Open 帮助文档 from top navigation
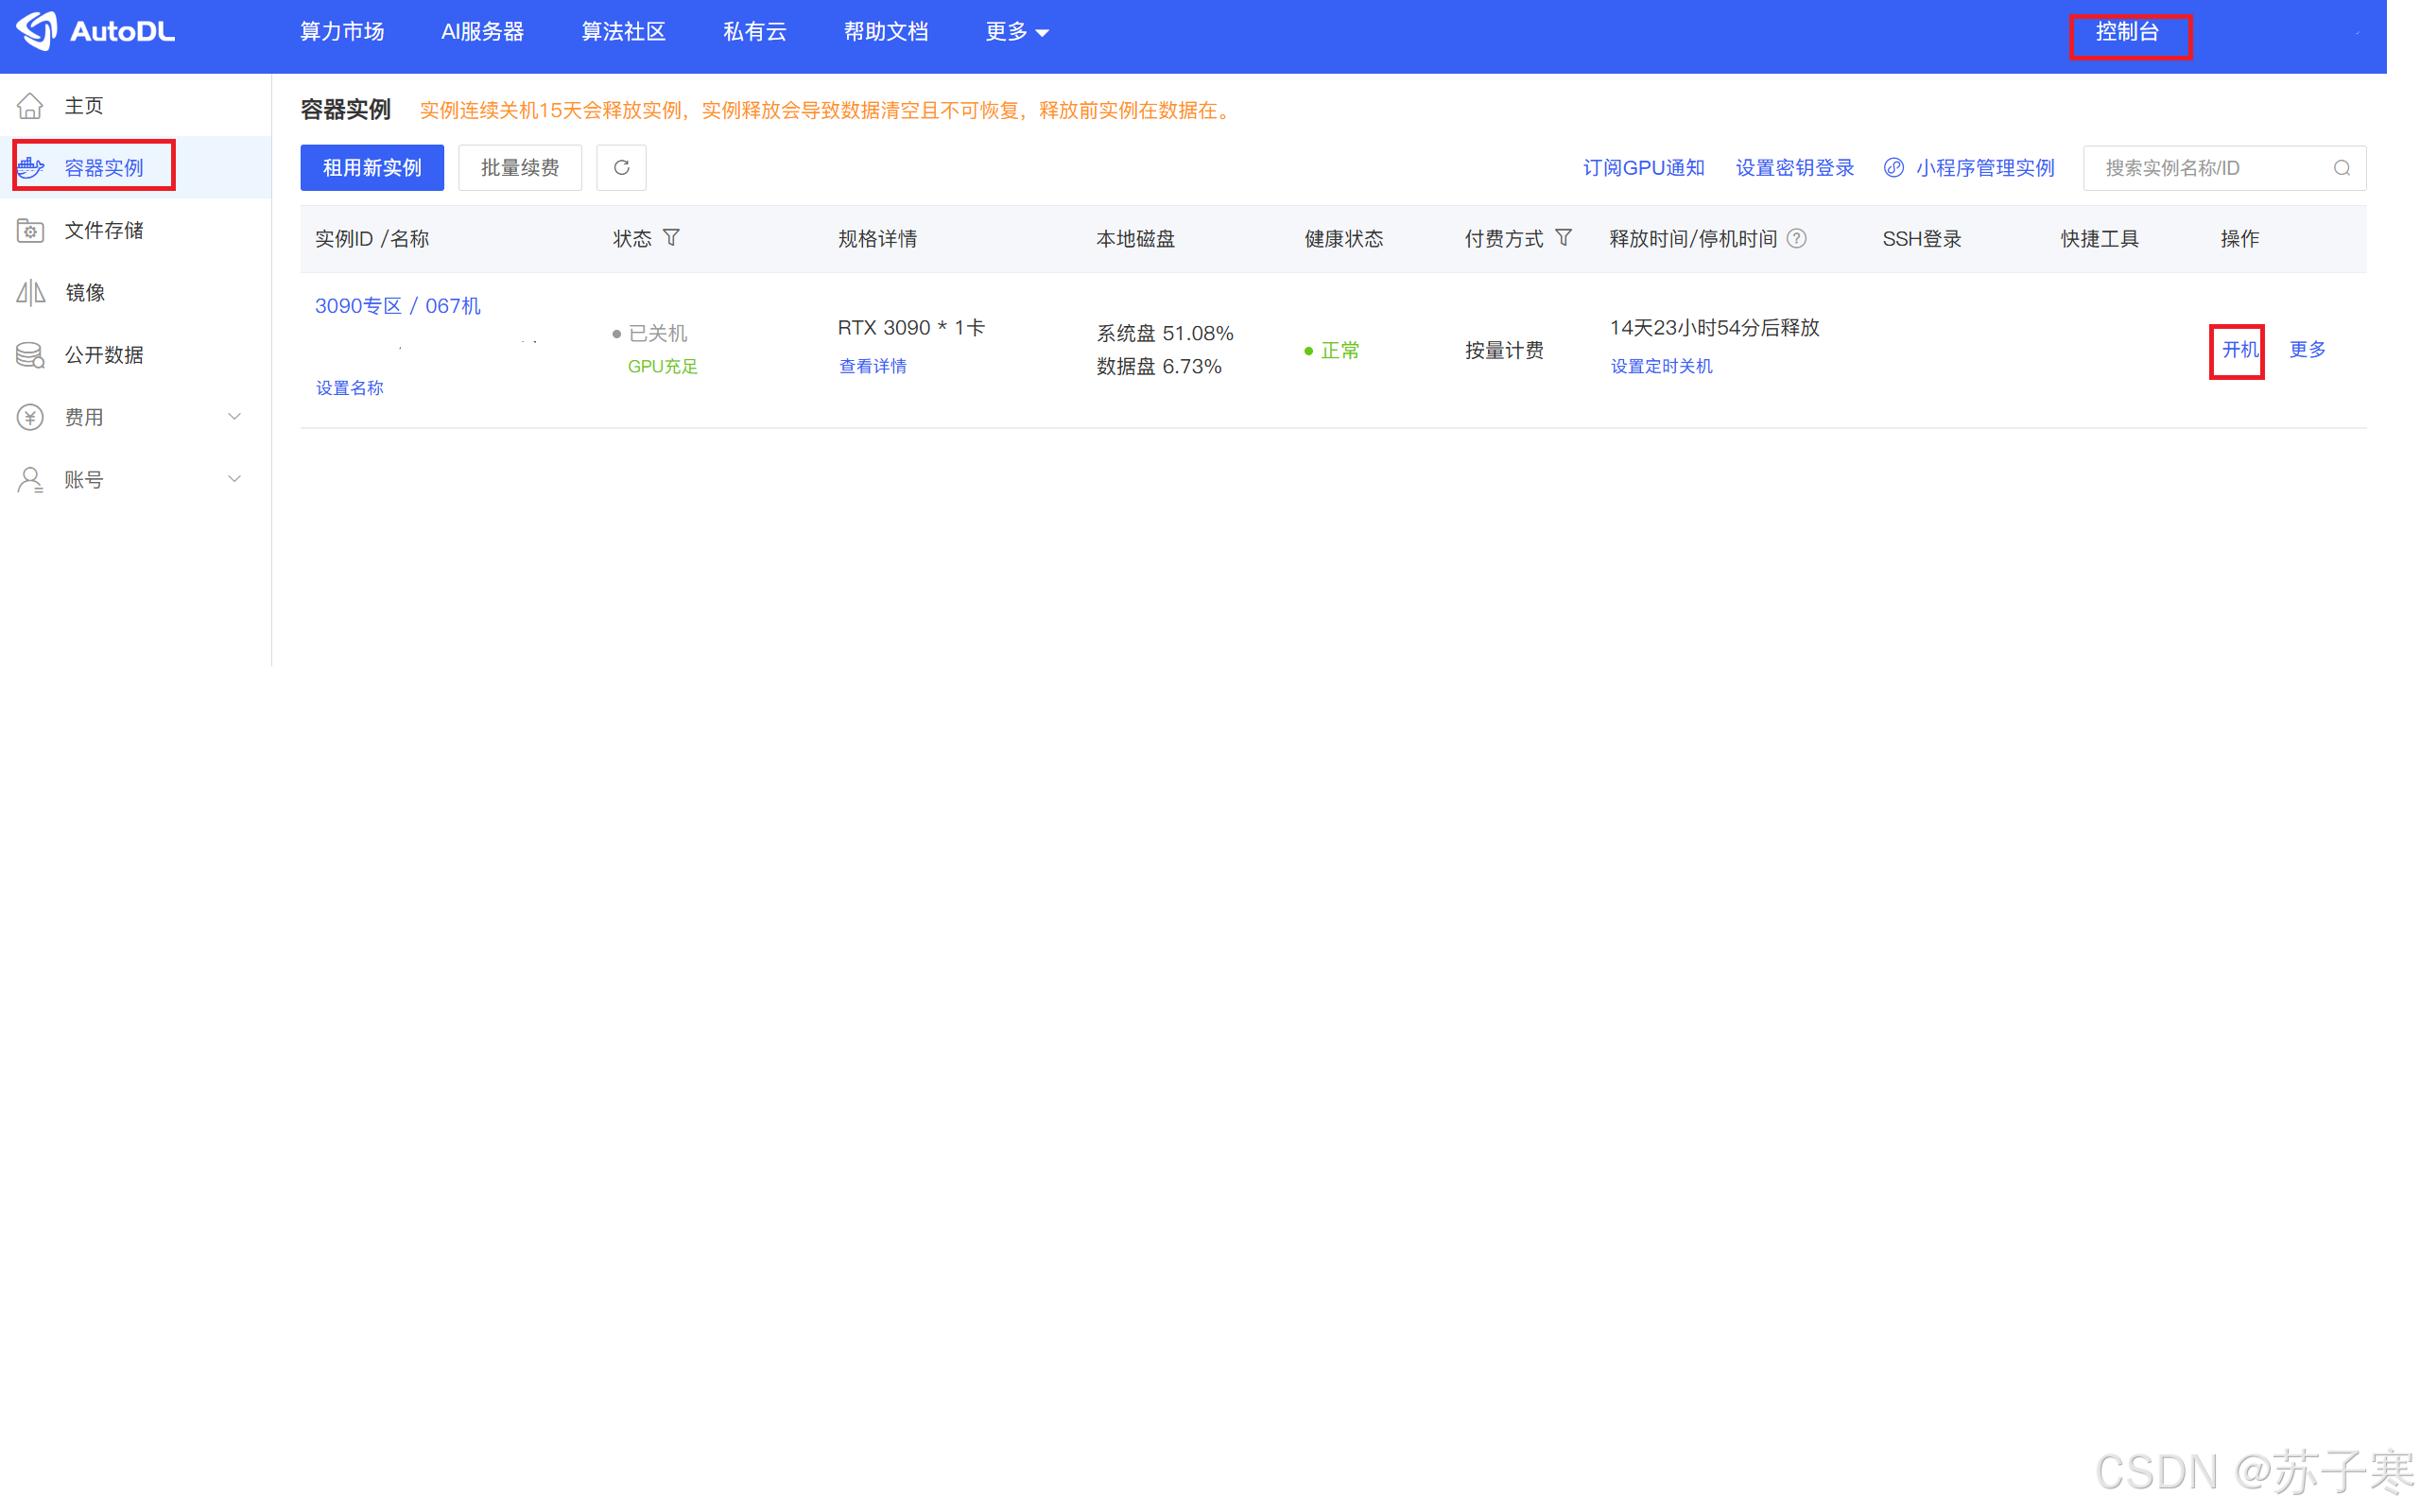The height and width of the screenshot is (1512, 2420). tap(885, 32)
